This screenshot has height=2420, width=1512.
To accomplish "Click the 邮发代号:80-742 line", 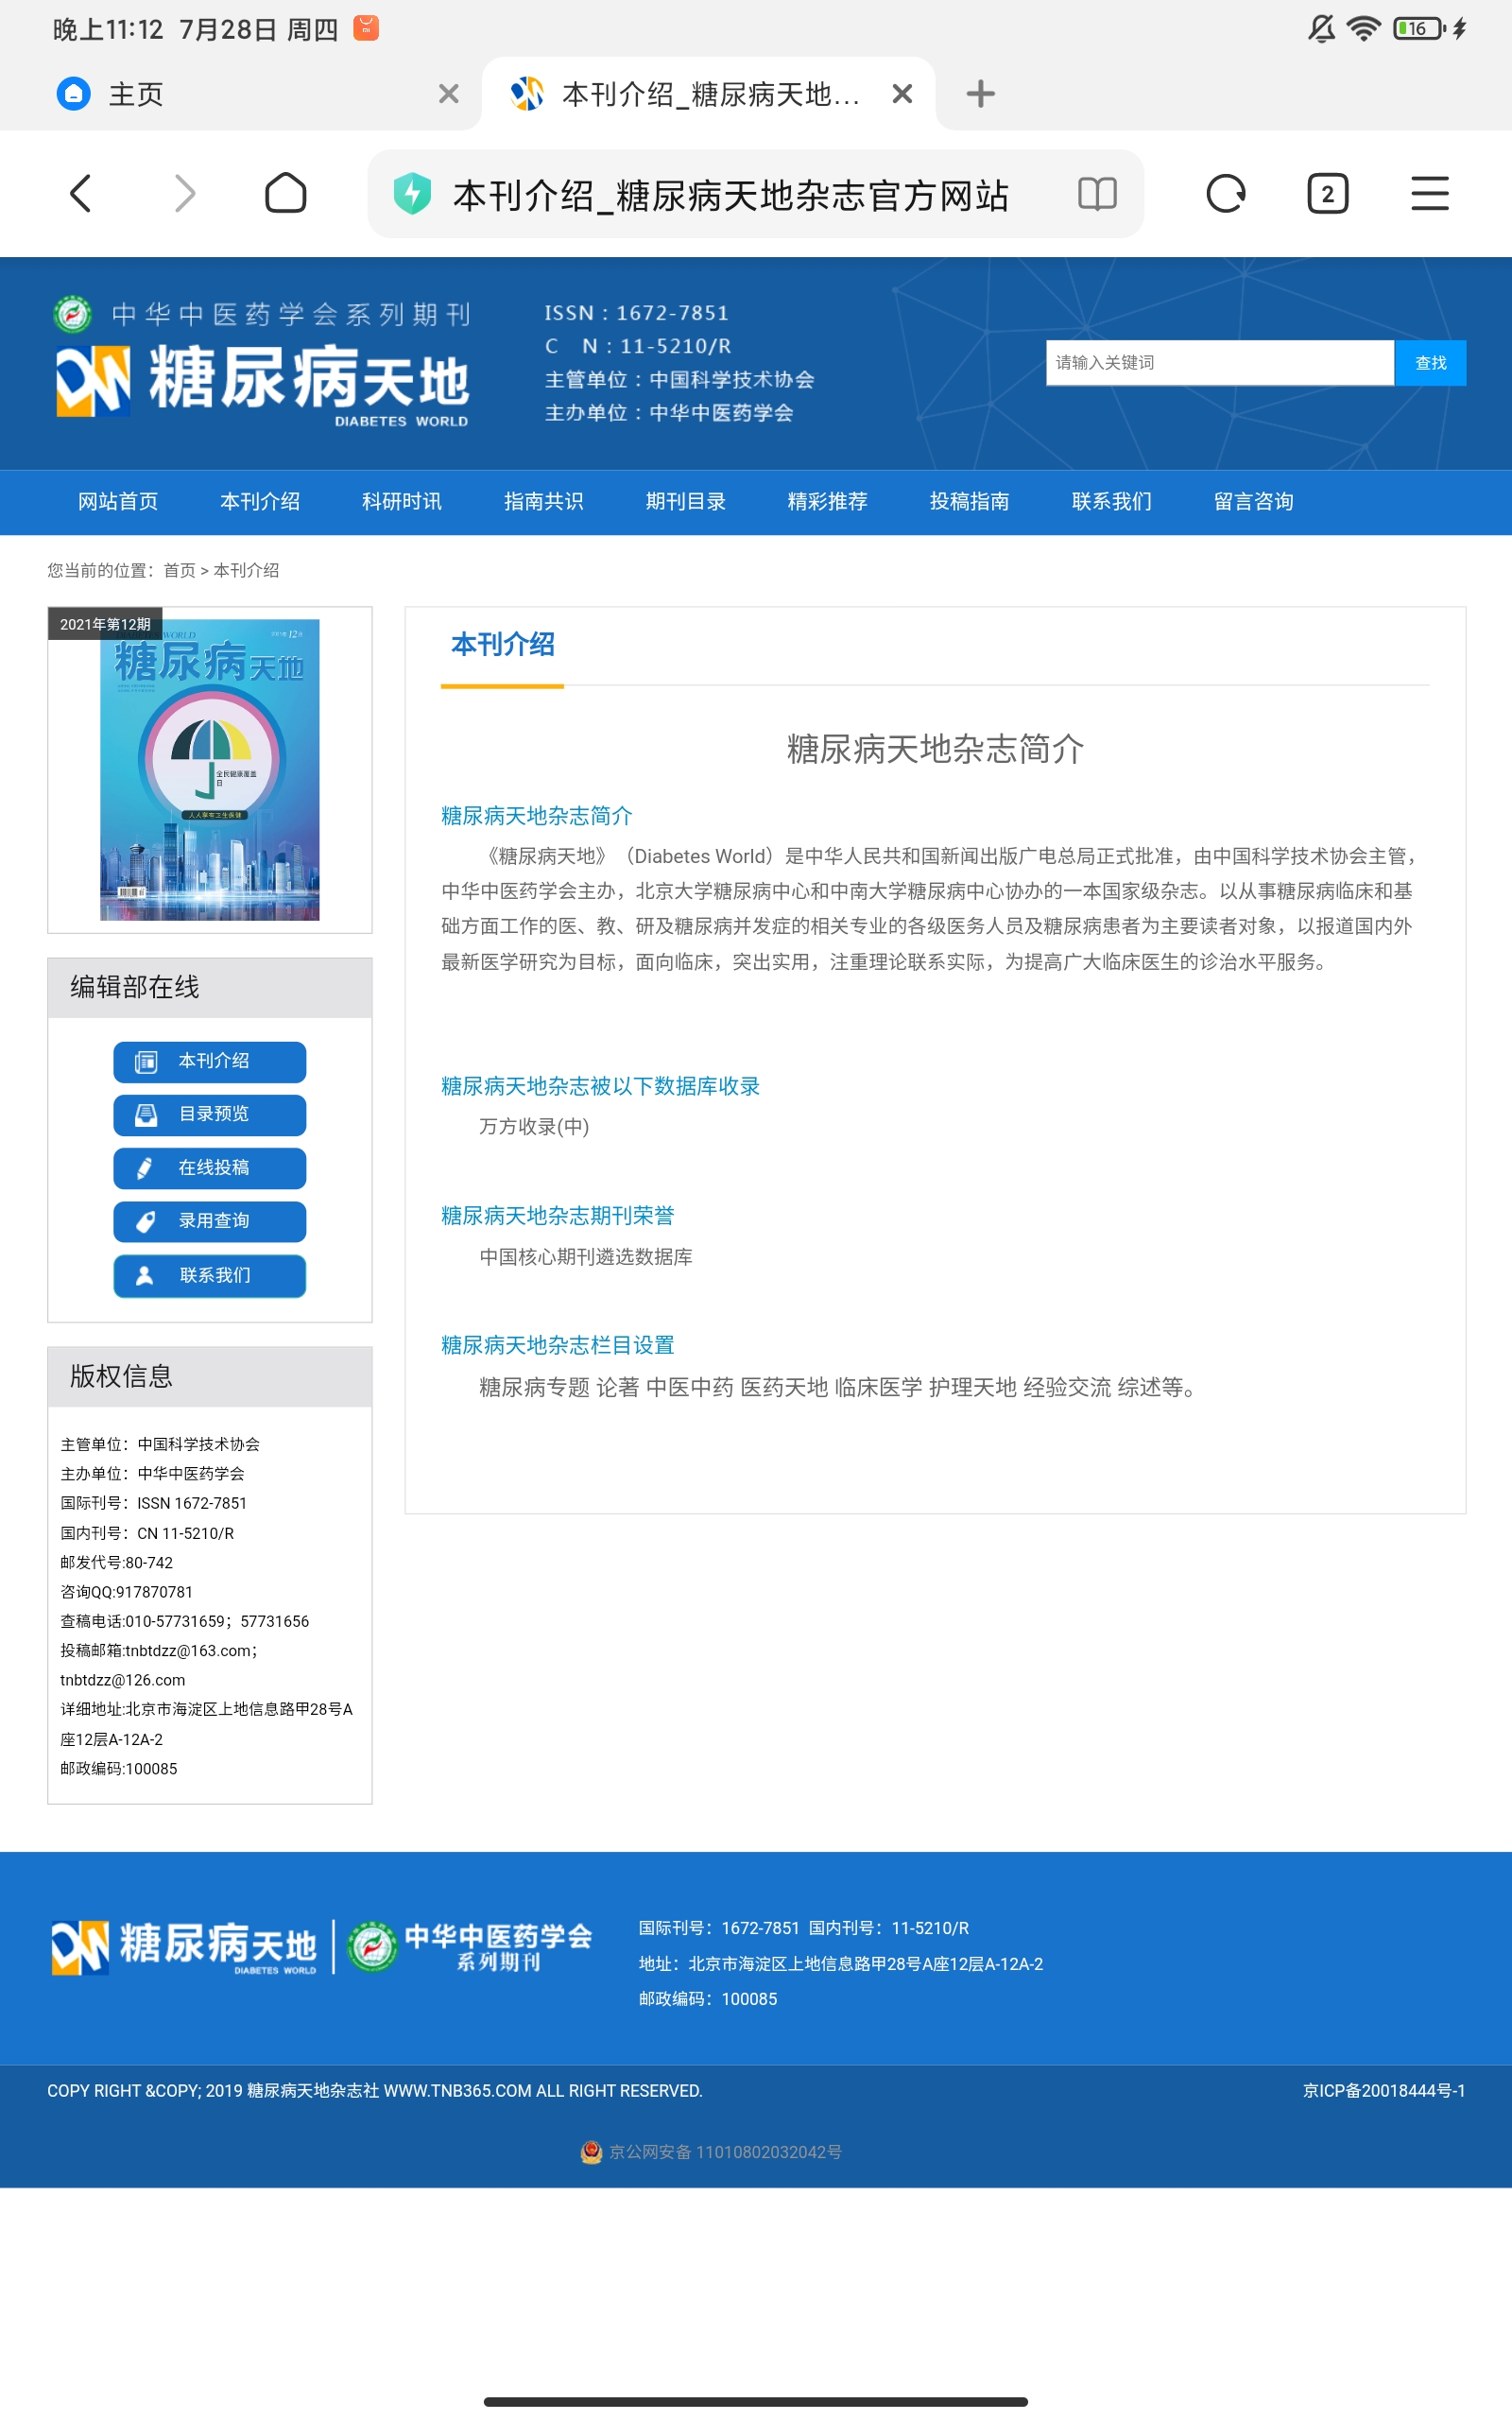I will click(x=117, y=1562).
